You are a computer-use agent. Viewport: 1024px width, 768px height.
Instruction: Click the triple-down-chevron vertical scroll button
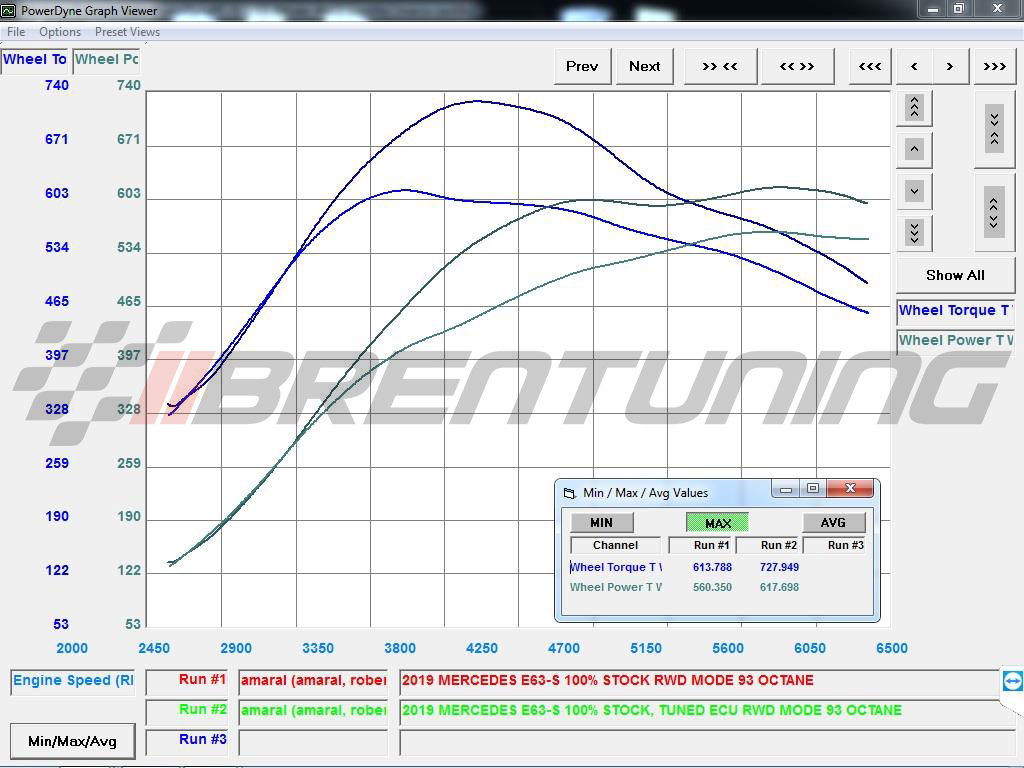coord(914,232)
